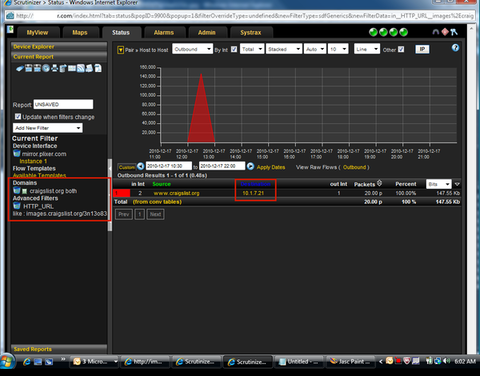
Task: Open the Outbound direction dropdown
Action: click(192, 49)
